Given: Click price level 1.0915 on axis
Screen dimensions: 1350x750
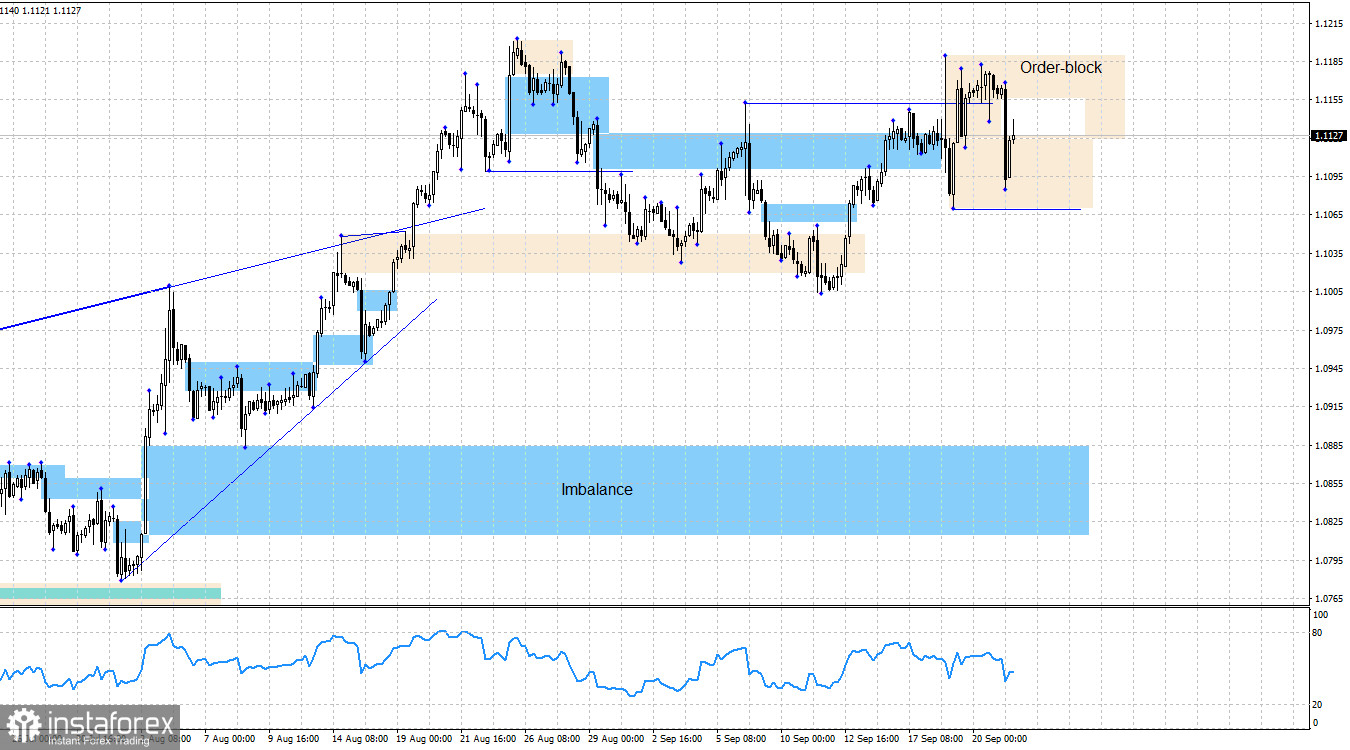Looking at the screenshot, I should pos(1329,407).
